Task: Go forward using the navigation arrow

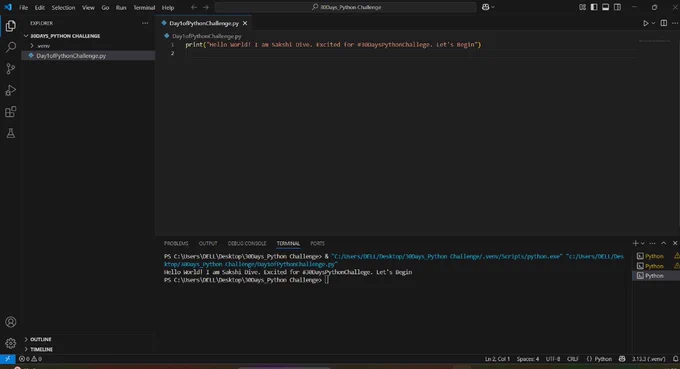Action: (x=206, y=7)
